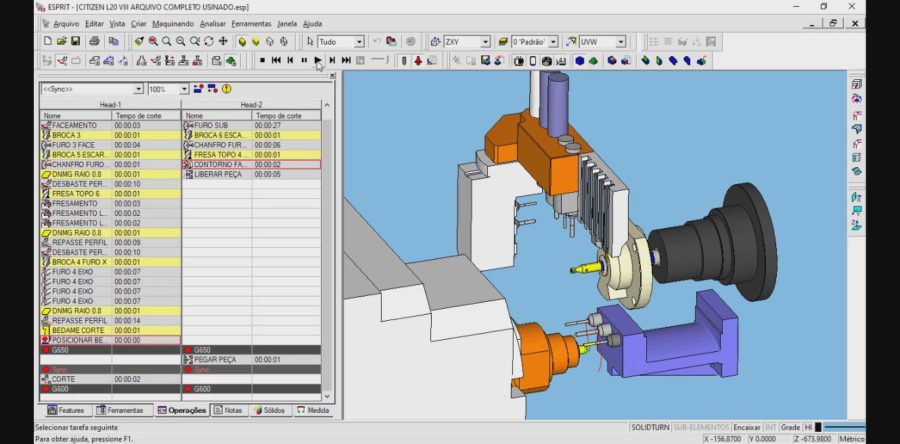The image size is (900, 444).
Task: Toggle Grade setting in status bar
Action: point(790,427)
